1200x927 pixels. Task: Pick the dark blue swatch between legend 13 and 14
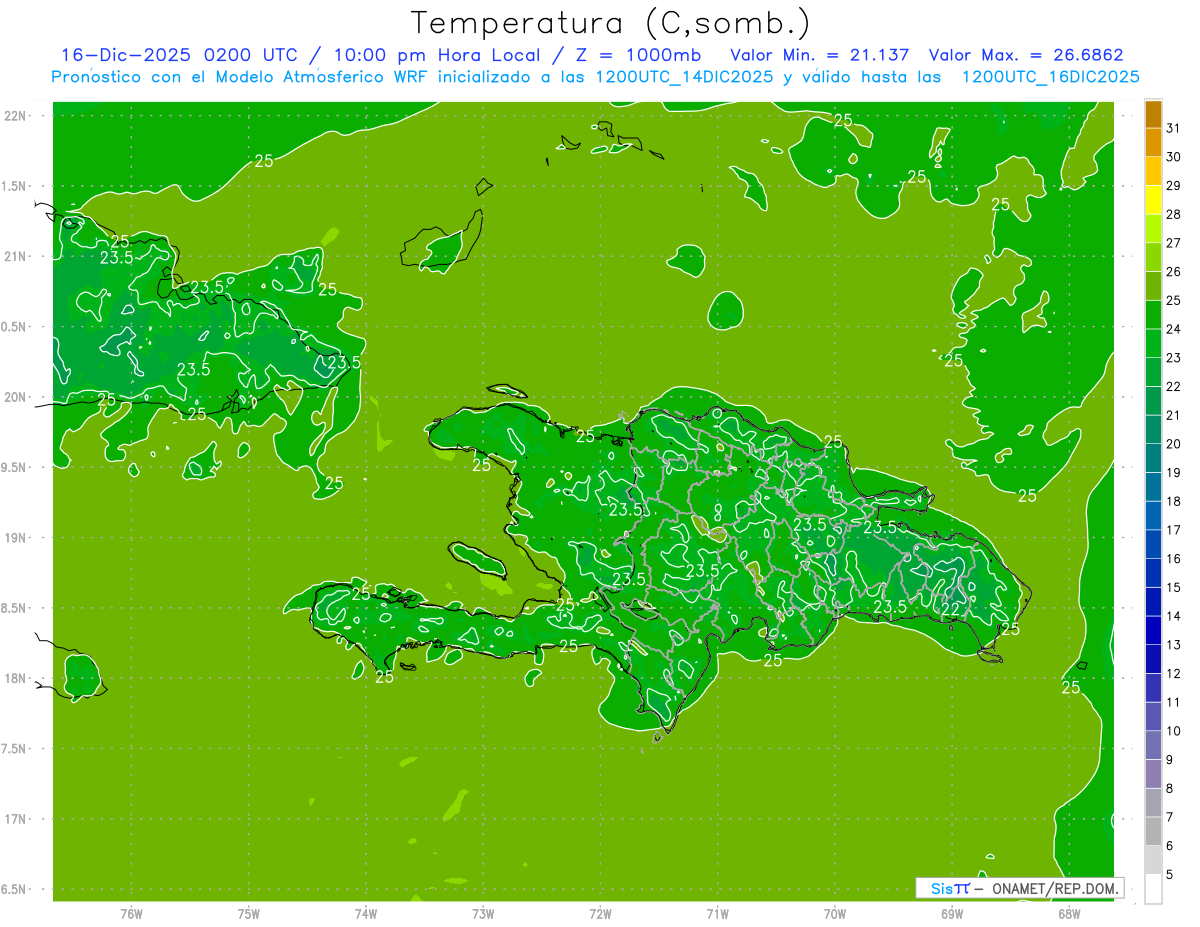[1153, 631]
